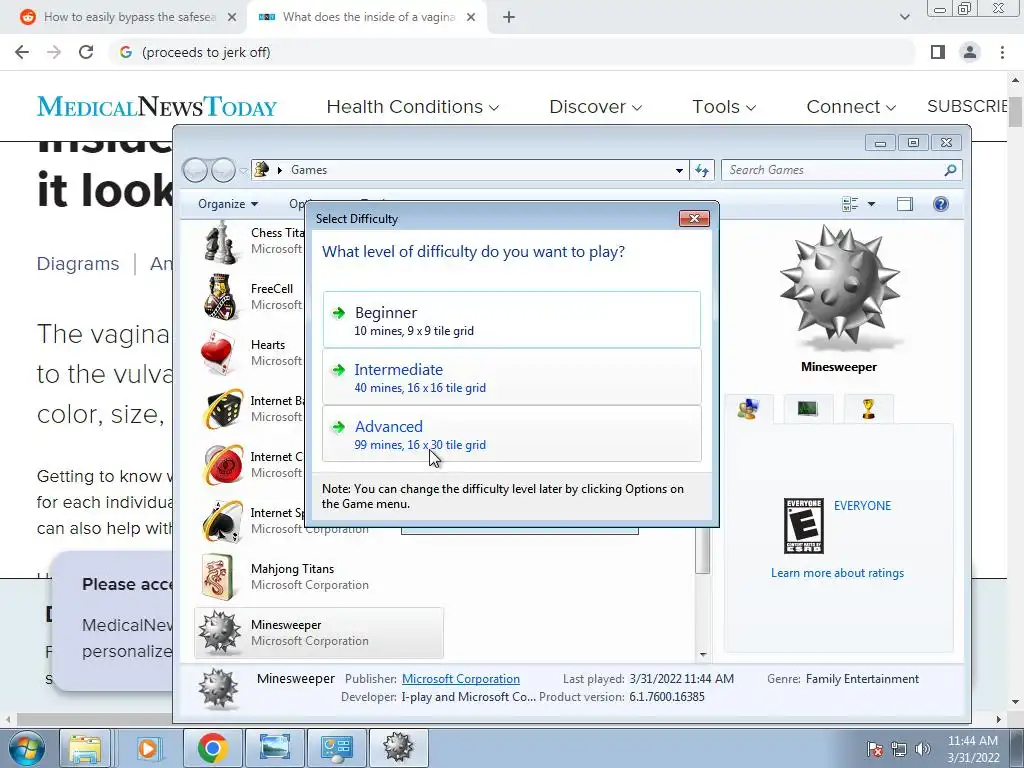This screenshot has width=1024, height=768.
Task: Choose the Beginner difficulty option
Action: 511,320
